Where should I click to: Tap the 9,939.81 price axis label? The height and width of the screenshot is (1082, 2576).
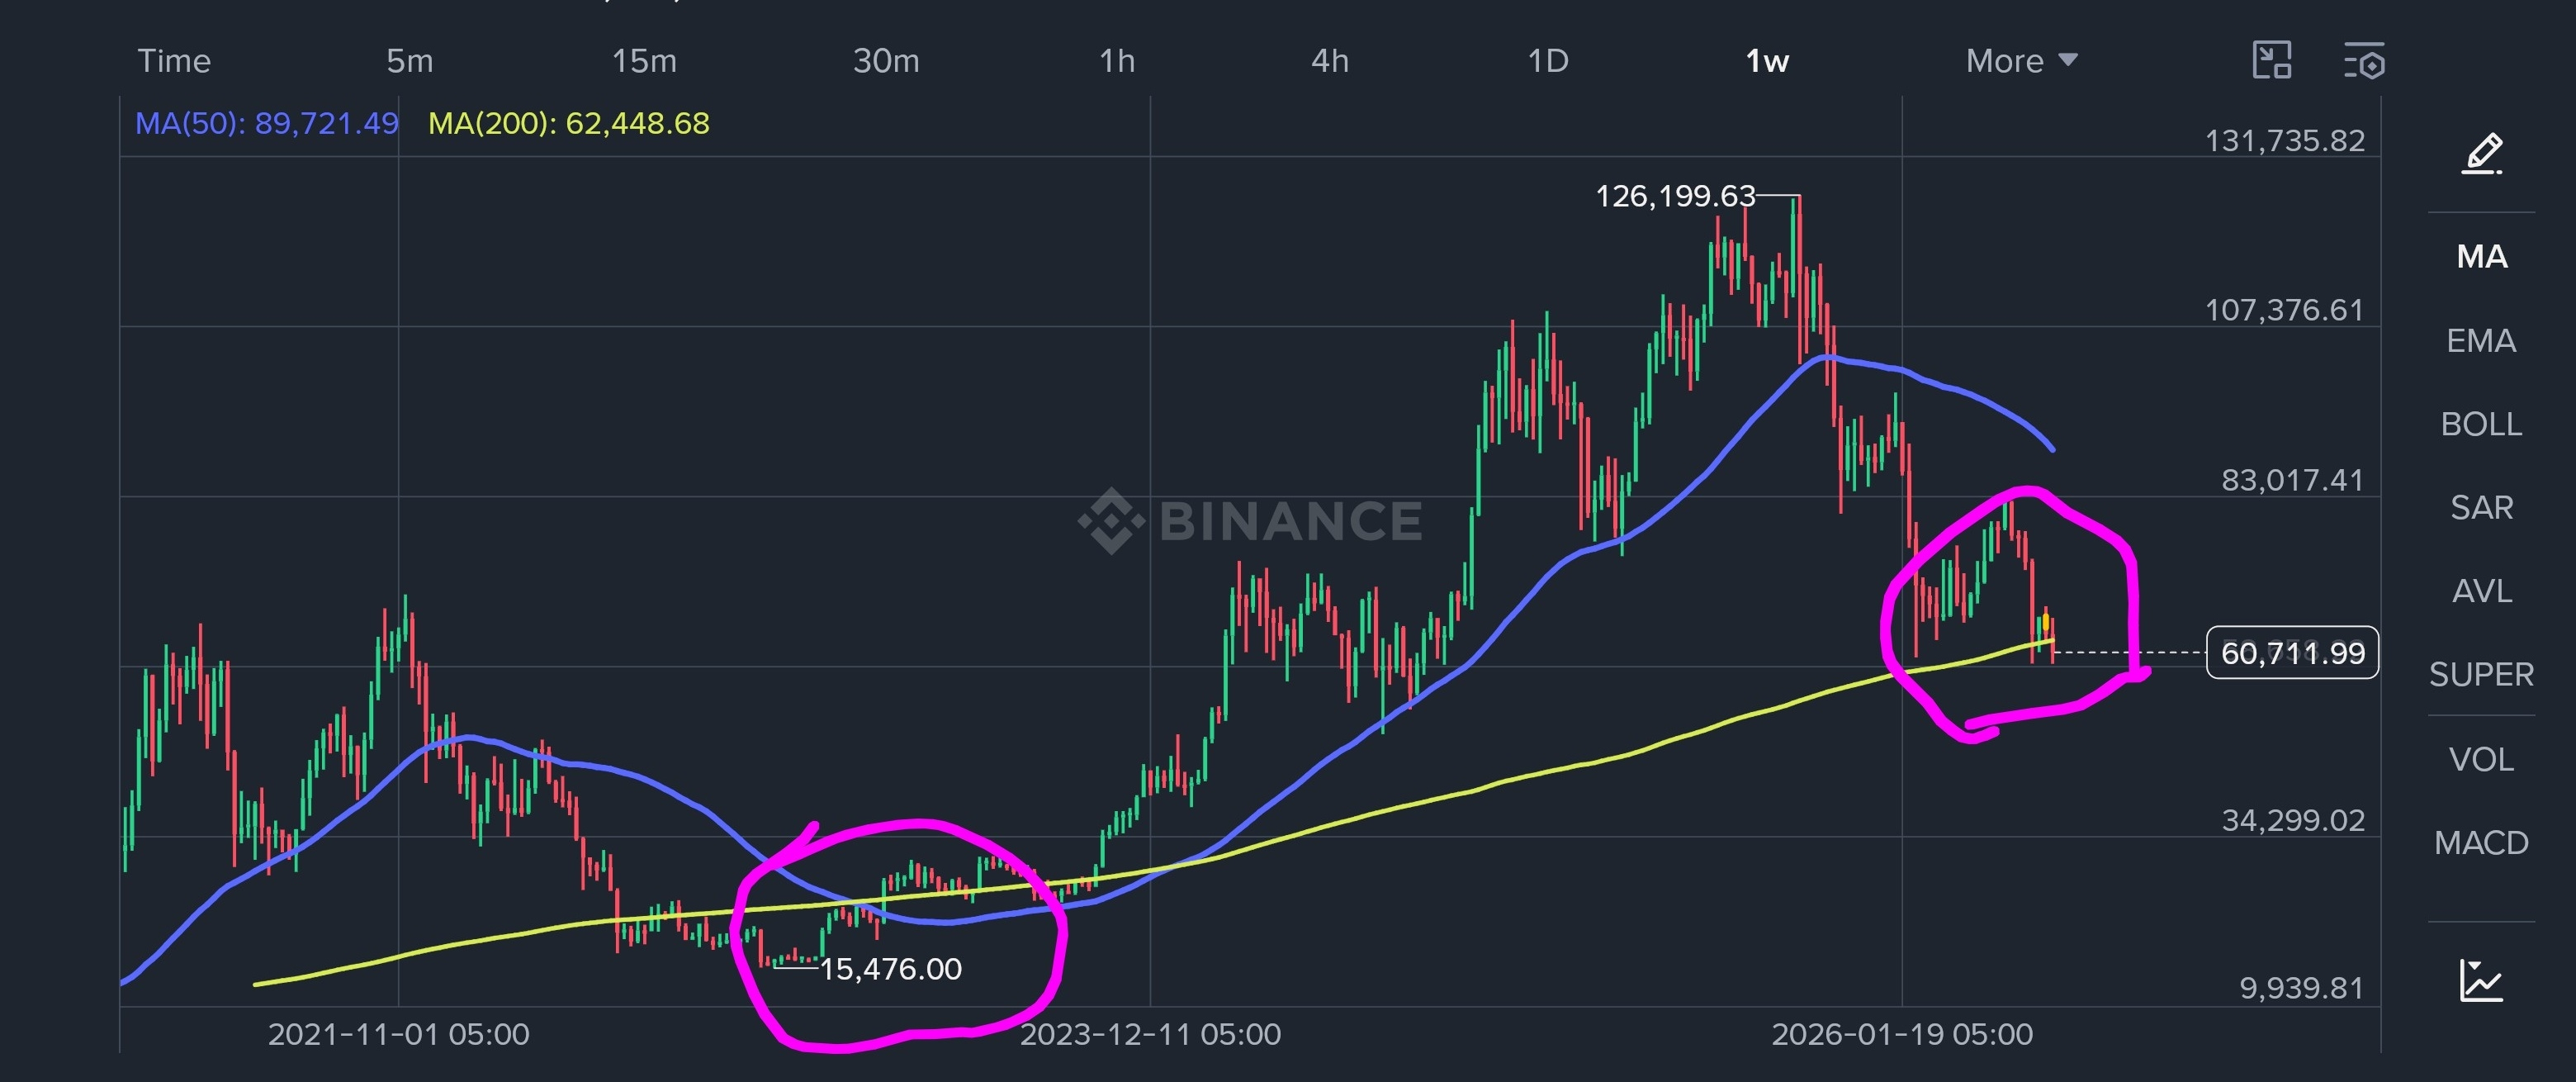2301,988
